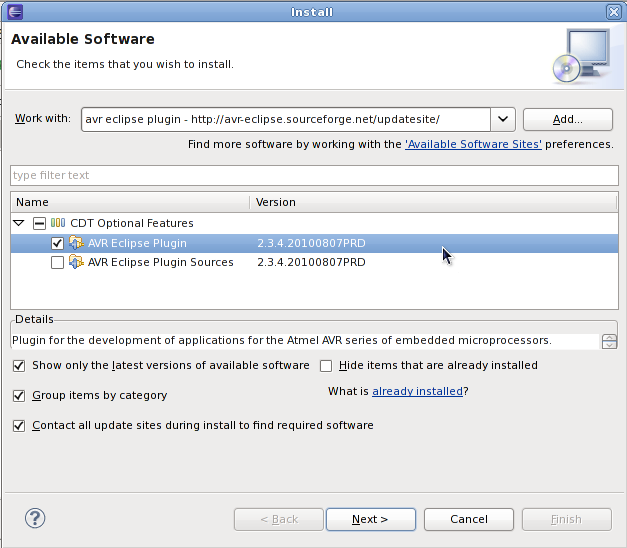Click the Next button

pos(371,519)
